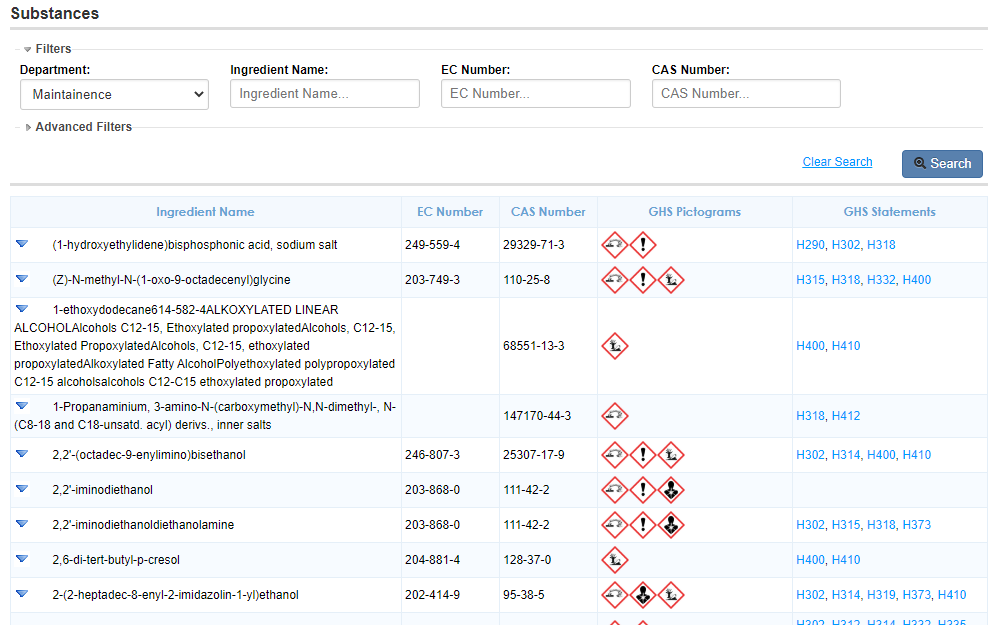Click the Search button
1000x625 pixels.
(x=942, y=164)
